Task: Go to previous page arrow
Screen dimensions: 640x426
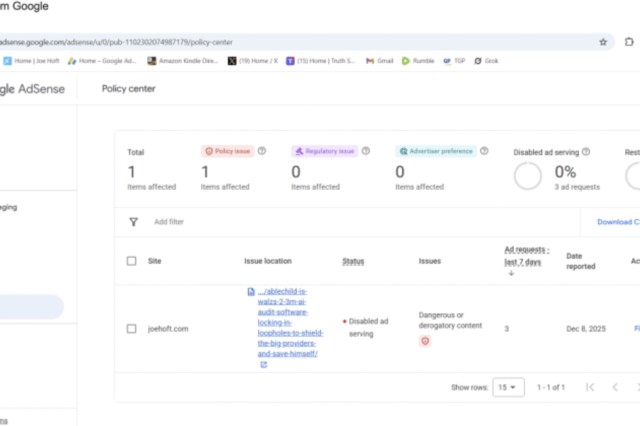Action: (x=615, y=387)
